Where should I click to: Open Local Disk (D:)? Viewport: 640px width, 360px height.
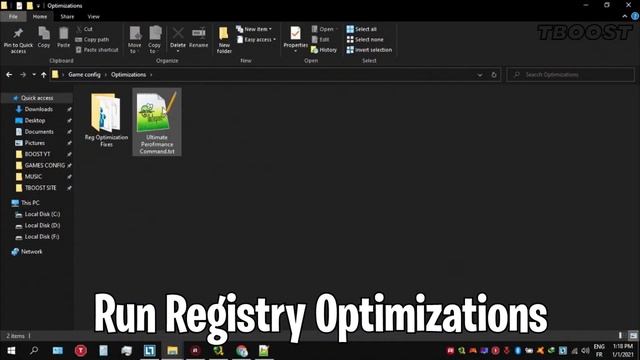pyautogui.click(x=42, y=225)
